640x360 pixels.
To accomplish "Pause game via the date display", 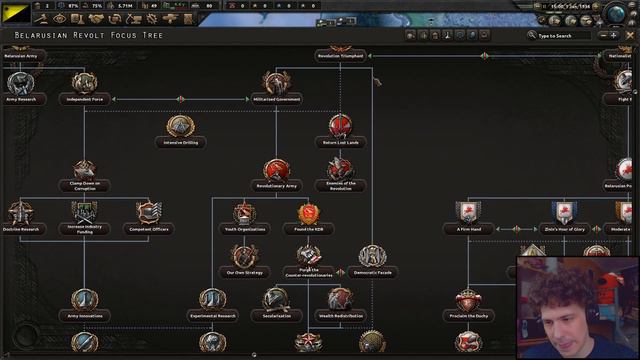I will pos(570,6).
